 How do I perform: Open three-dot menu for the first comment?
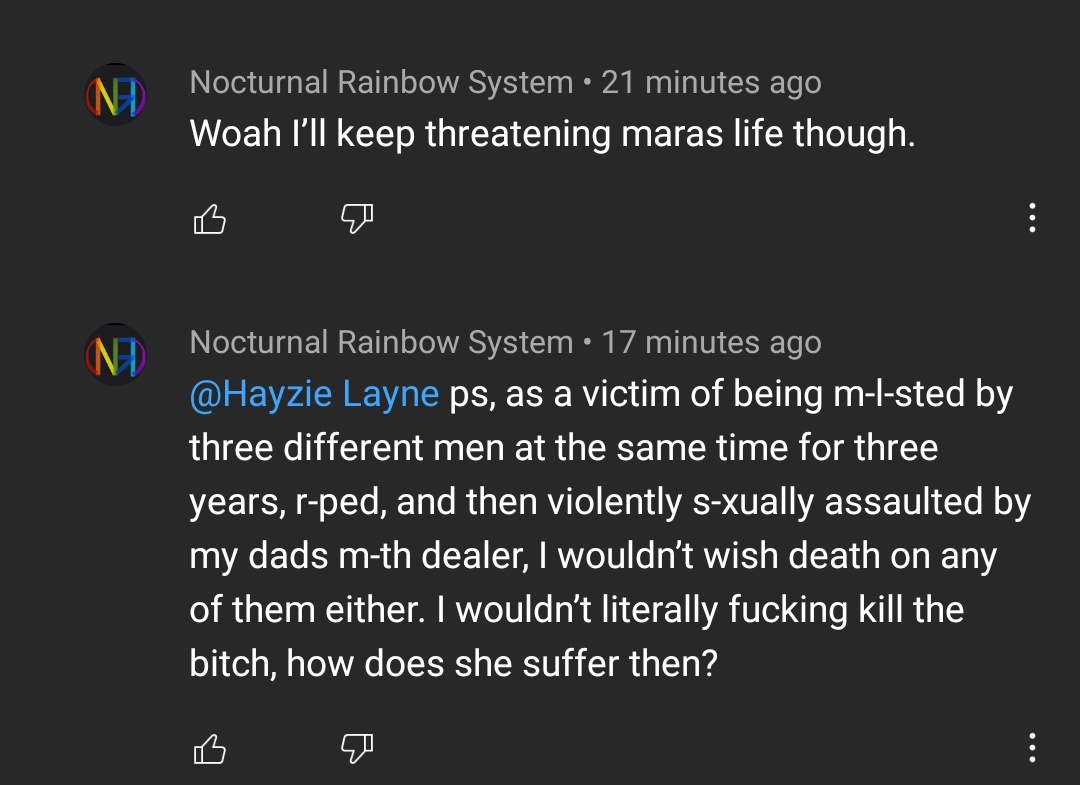point(1032,218)
